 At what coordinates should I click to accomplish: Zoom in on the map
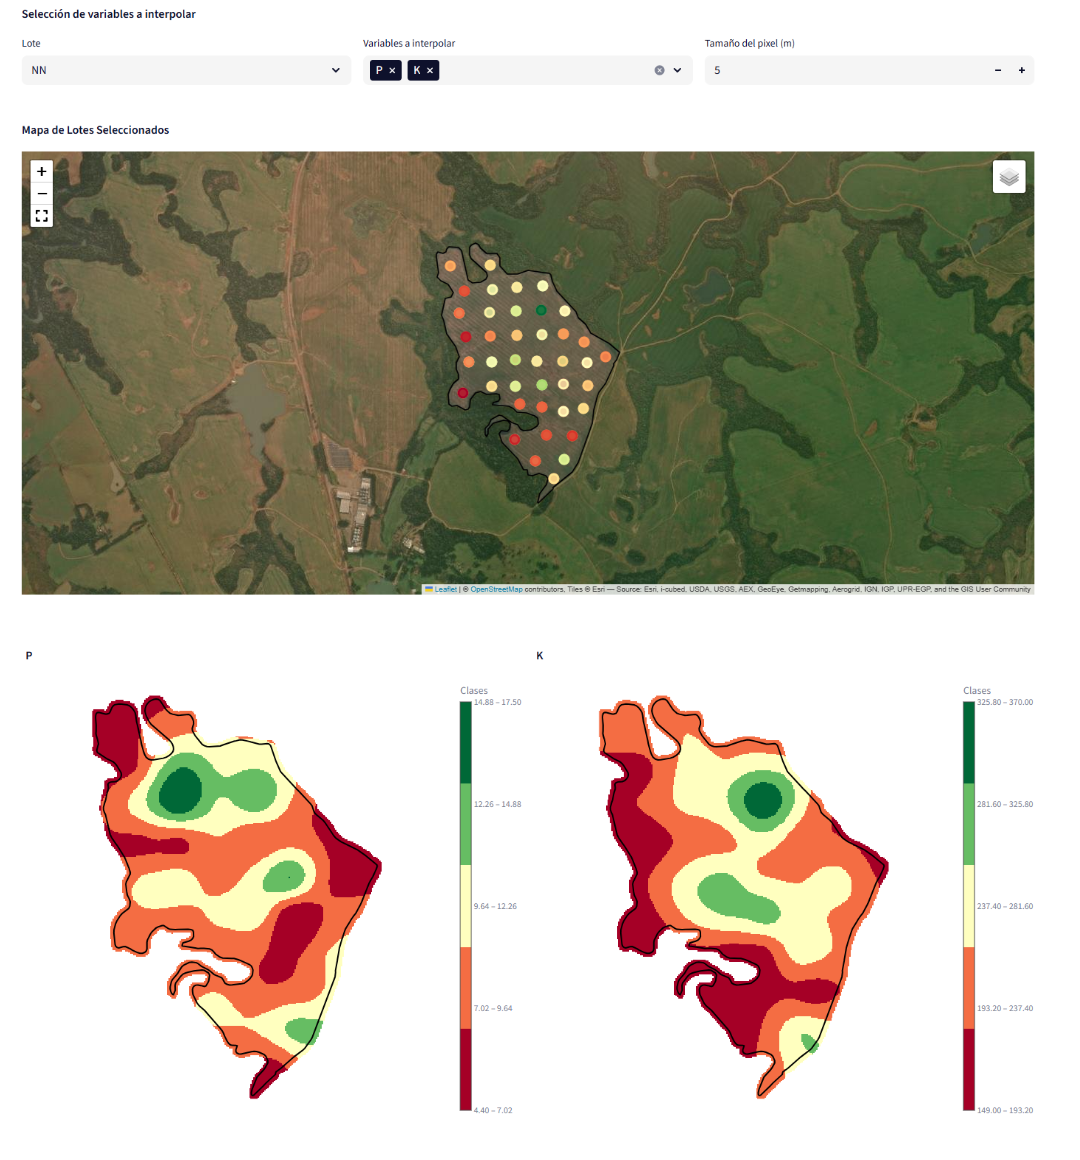pos(41,171)
